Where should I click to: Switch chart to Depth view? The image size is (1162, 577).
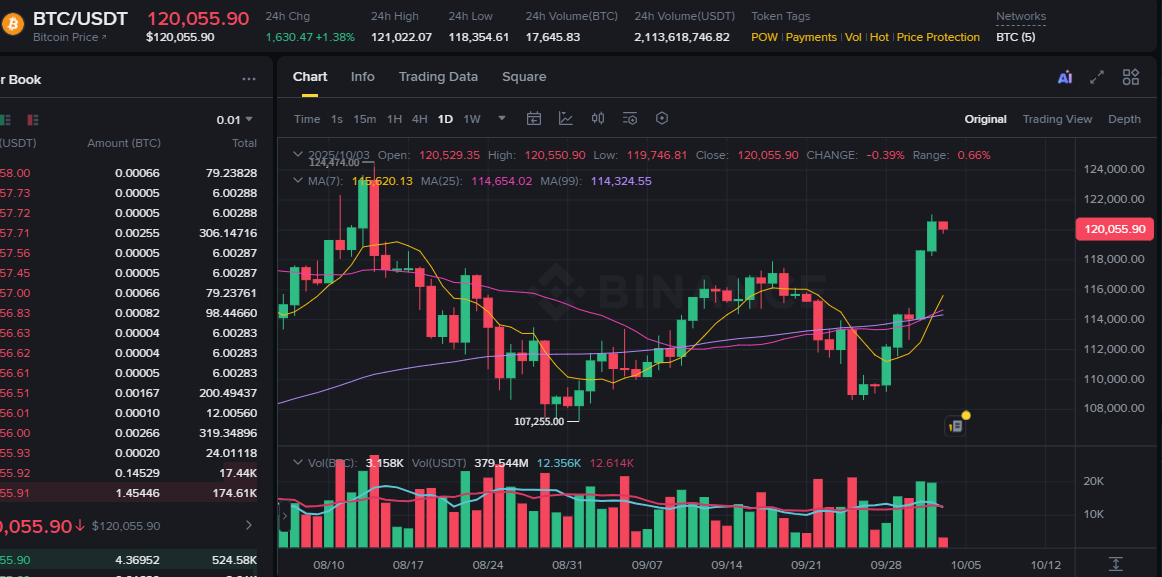(x=1124, y=118)
